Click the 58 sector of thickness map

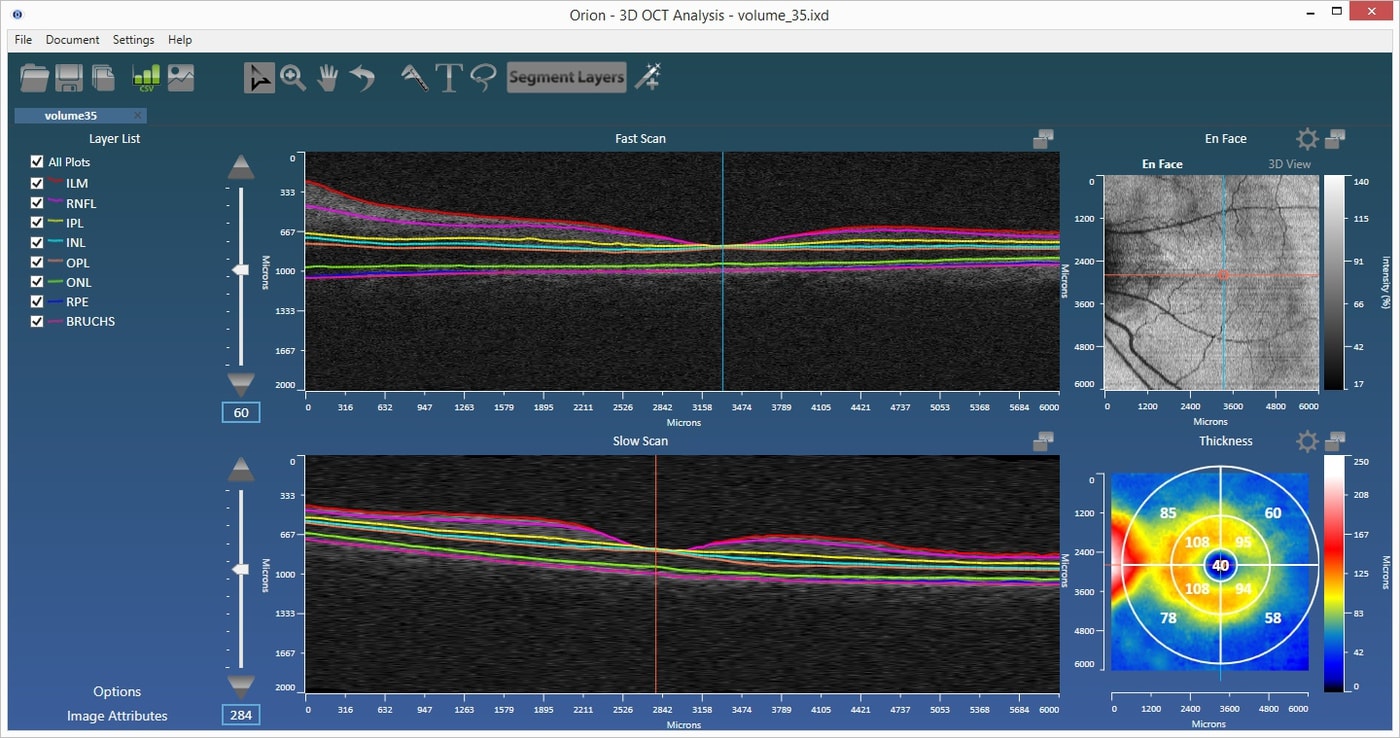(1273, 618)
